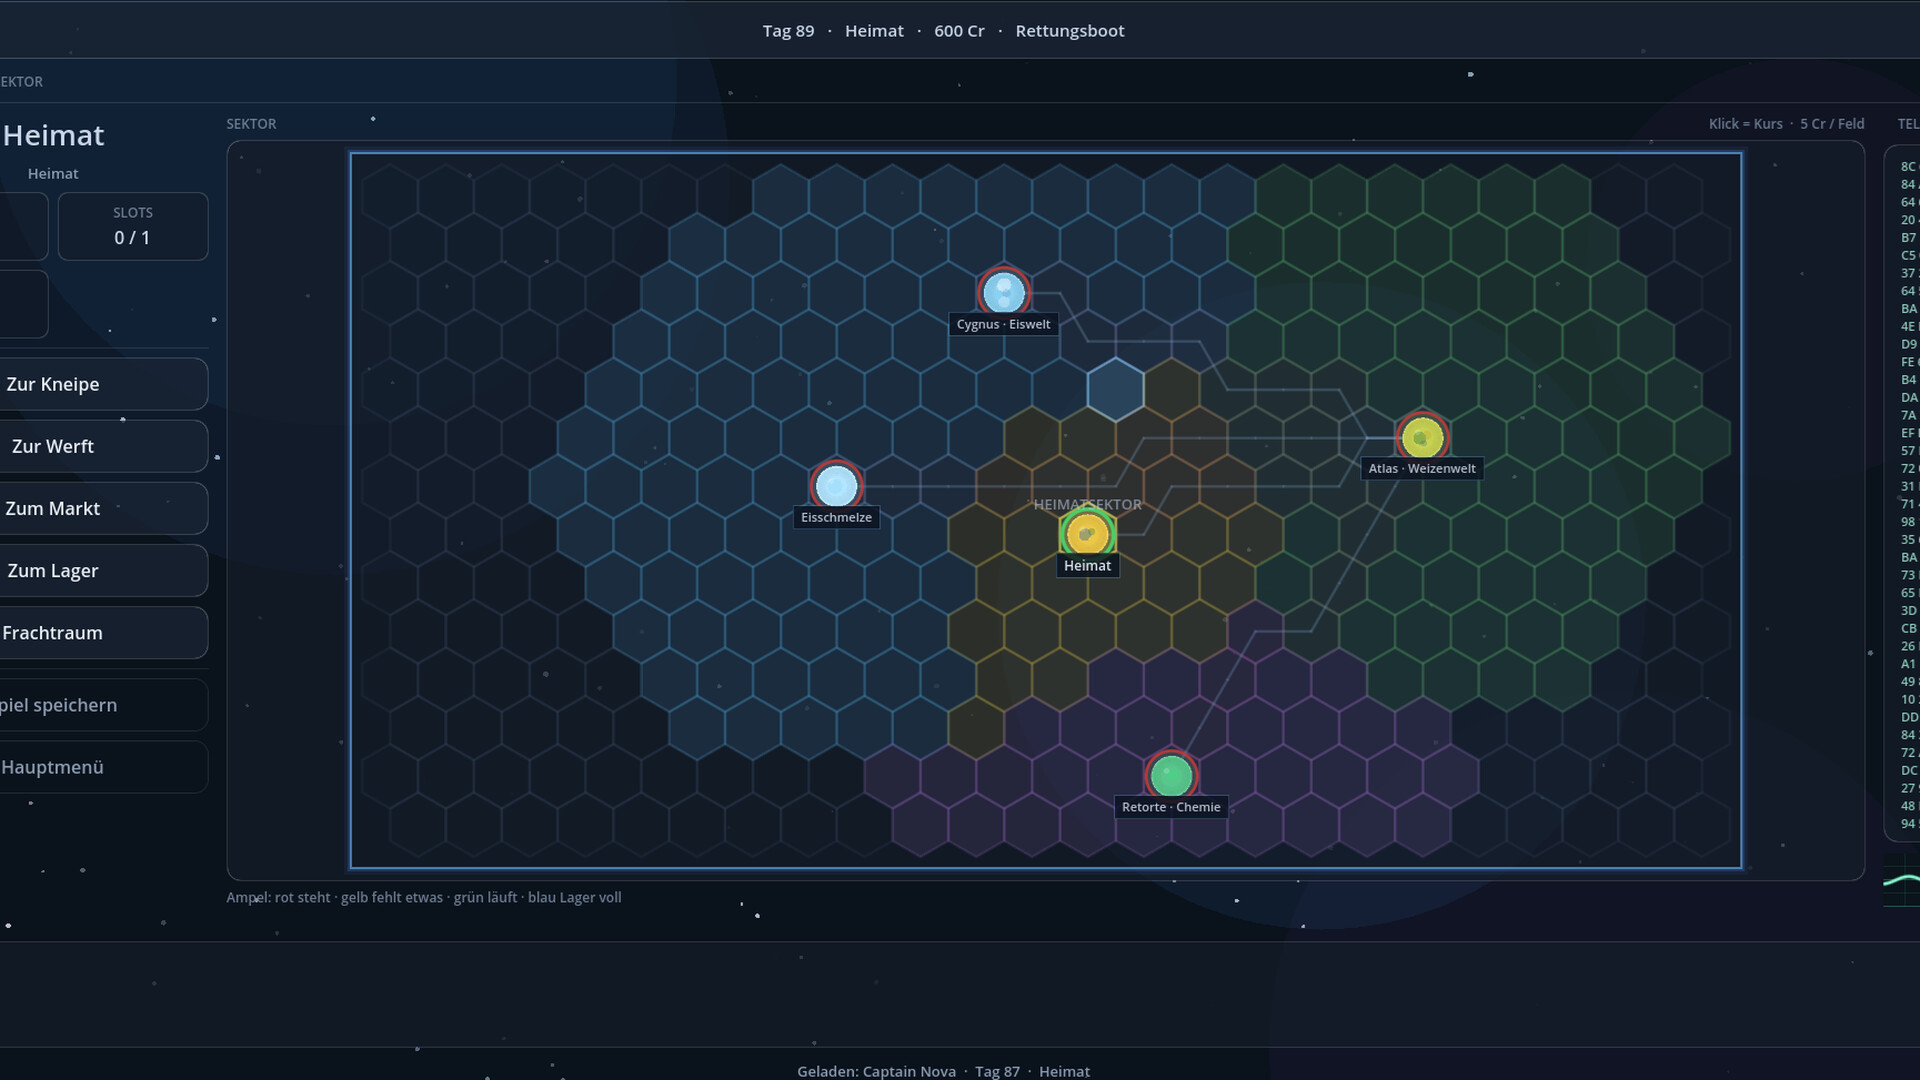Click the Heimat sidebar heading
The height and width of the screenshot is (1080, 1920).
(x=54, y=135)
